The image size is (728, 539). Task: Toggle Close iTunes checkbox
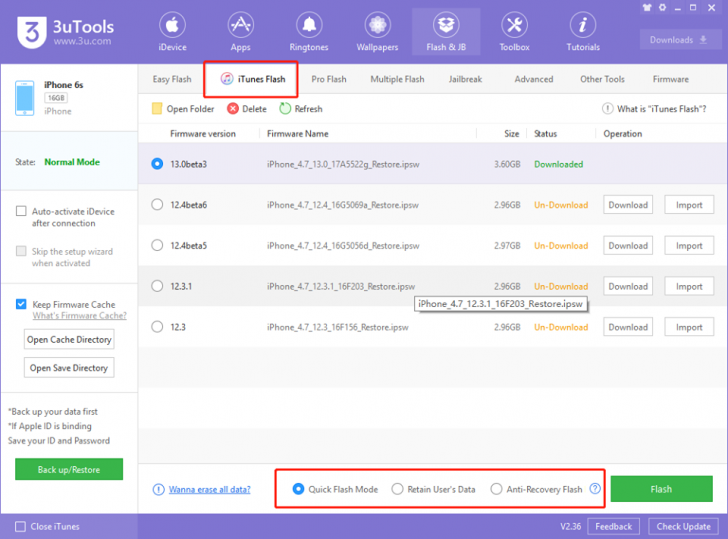[20, 526]
